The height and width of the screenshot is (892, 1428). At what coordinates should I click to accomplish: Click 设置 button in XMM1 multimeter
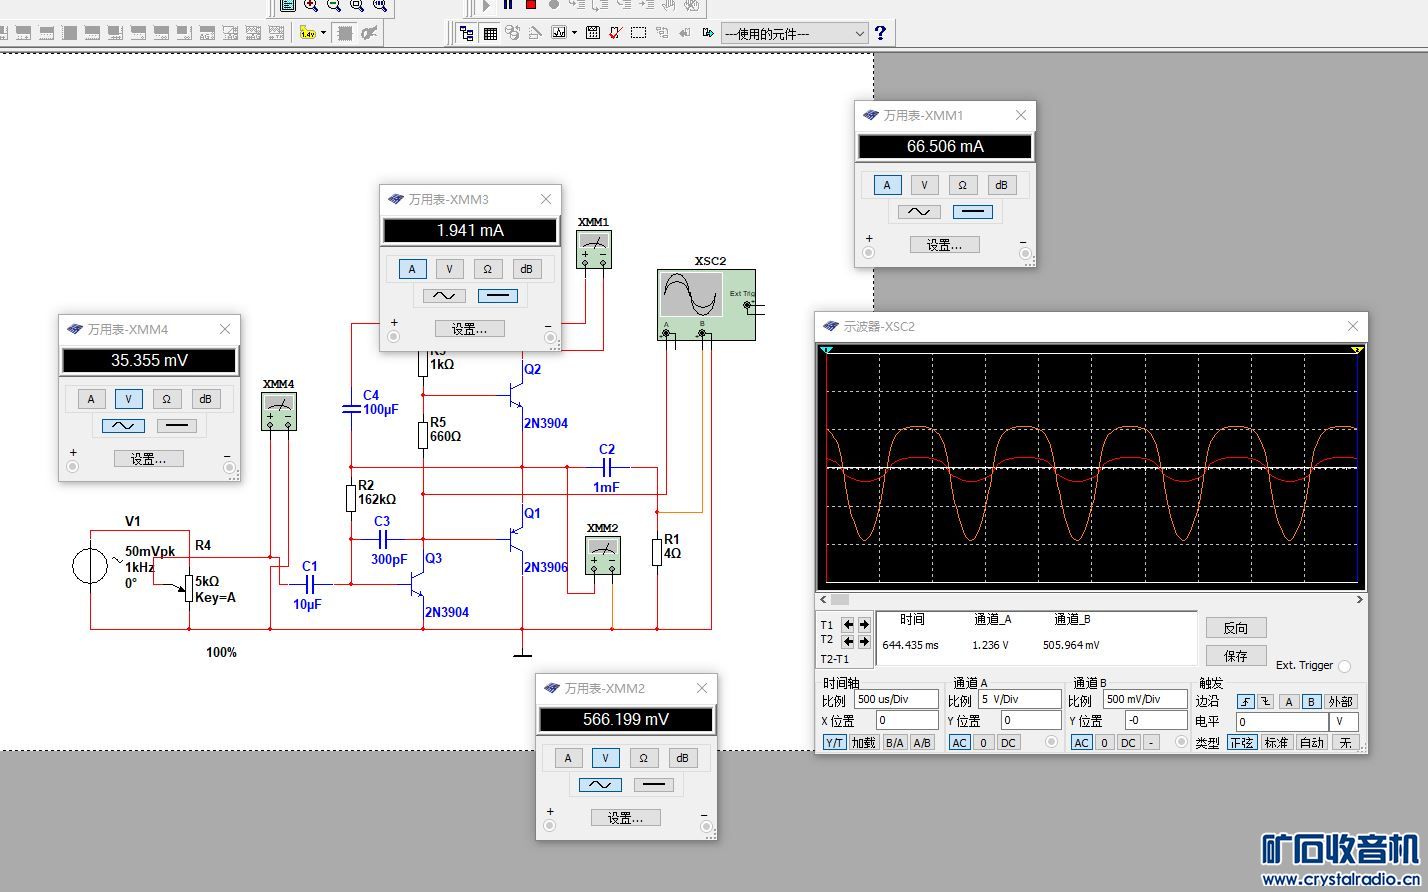tap(944, 245)
